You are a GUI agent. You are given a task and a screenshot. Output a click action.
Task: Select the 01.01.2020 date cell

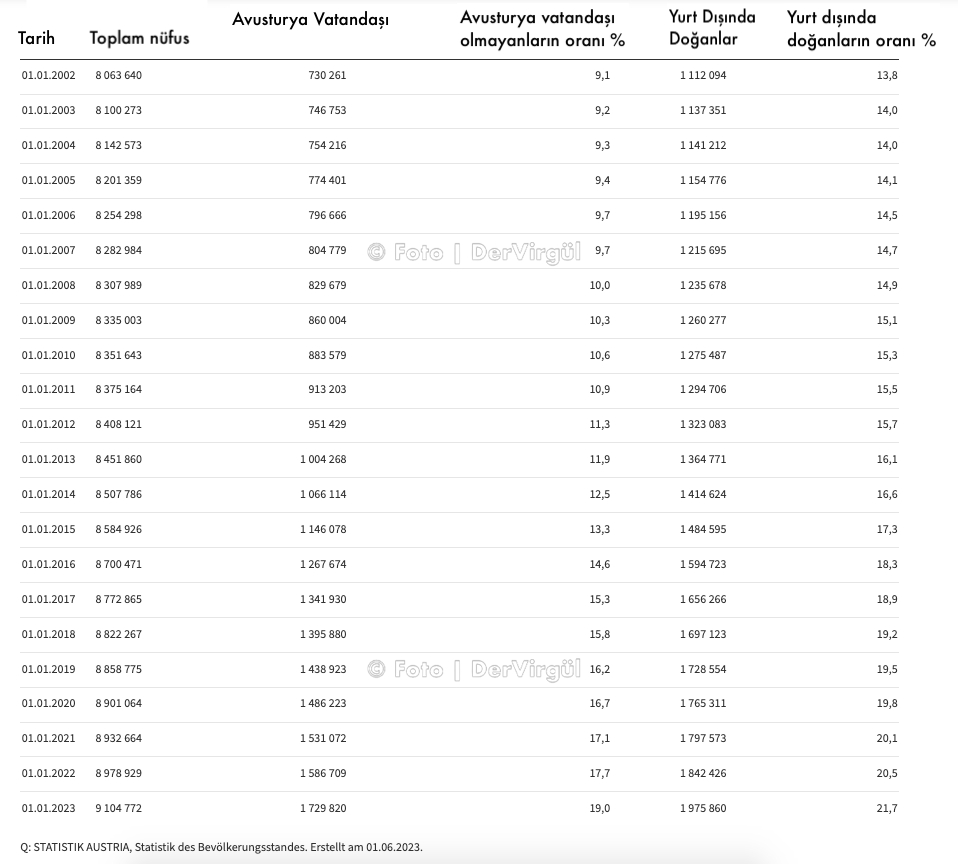coord(48,703)
